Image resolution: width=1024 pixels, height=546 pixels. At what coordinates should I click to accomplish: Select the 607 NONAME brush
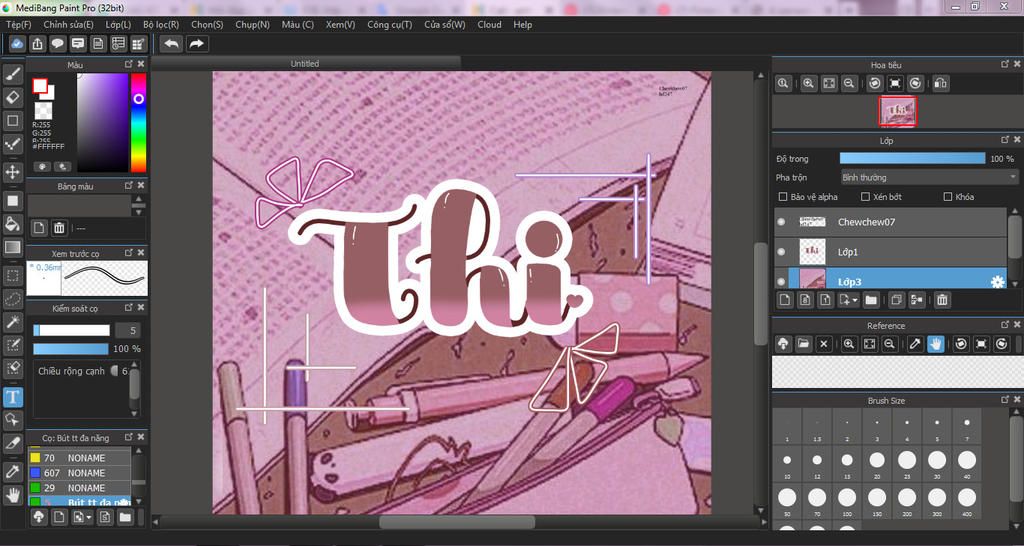tap(80, 473)
